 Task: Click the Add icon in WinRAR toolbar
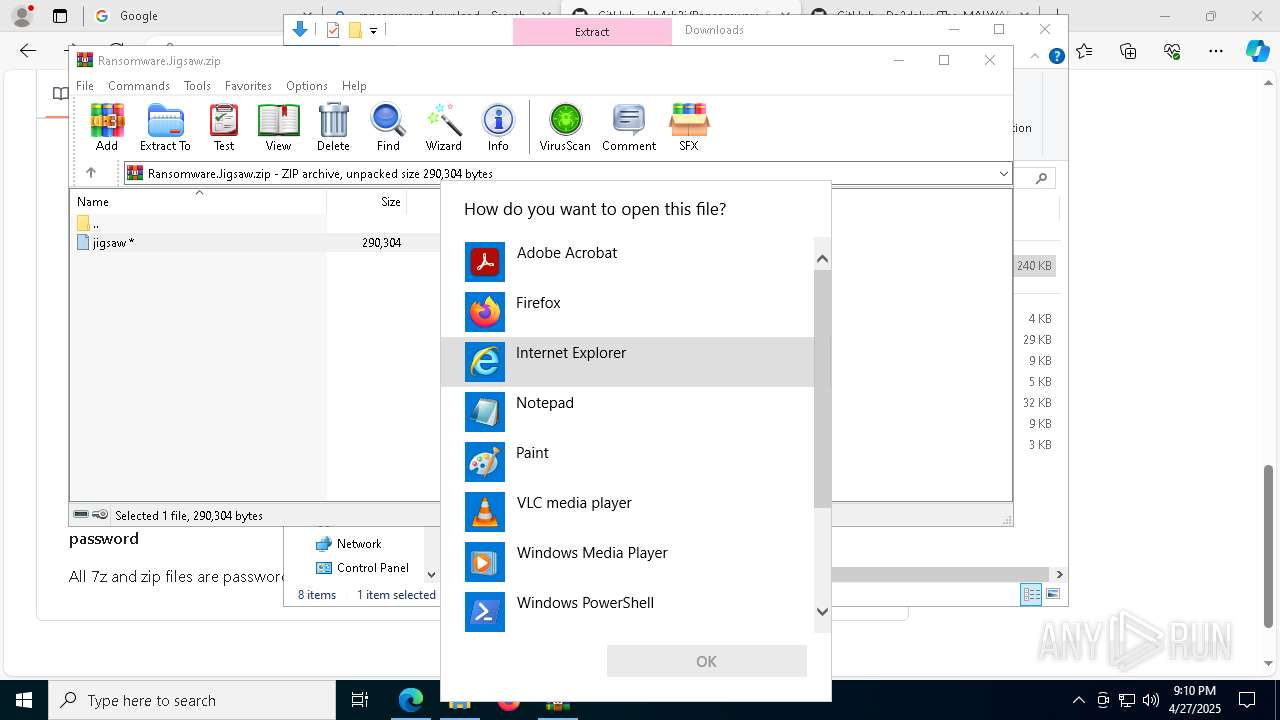click(107, 127)
